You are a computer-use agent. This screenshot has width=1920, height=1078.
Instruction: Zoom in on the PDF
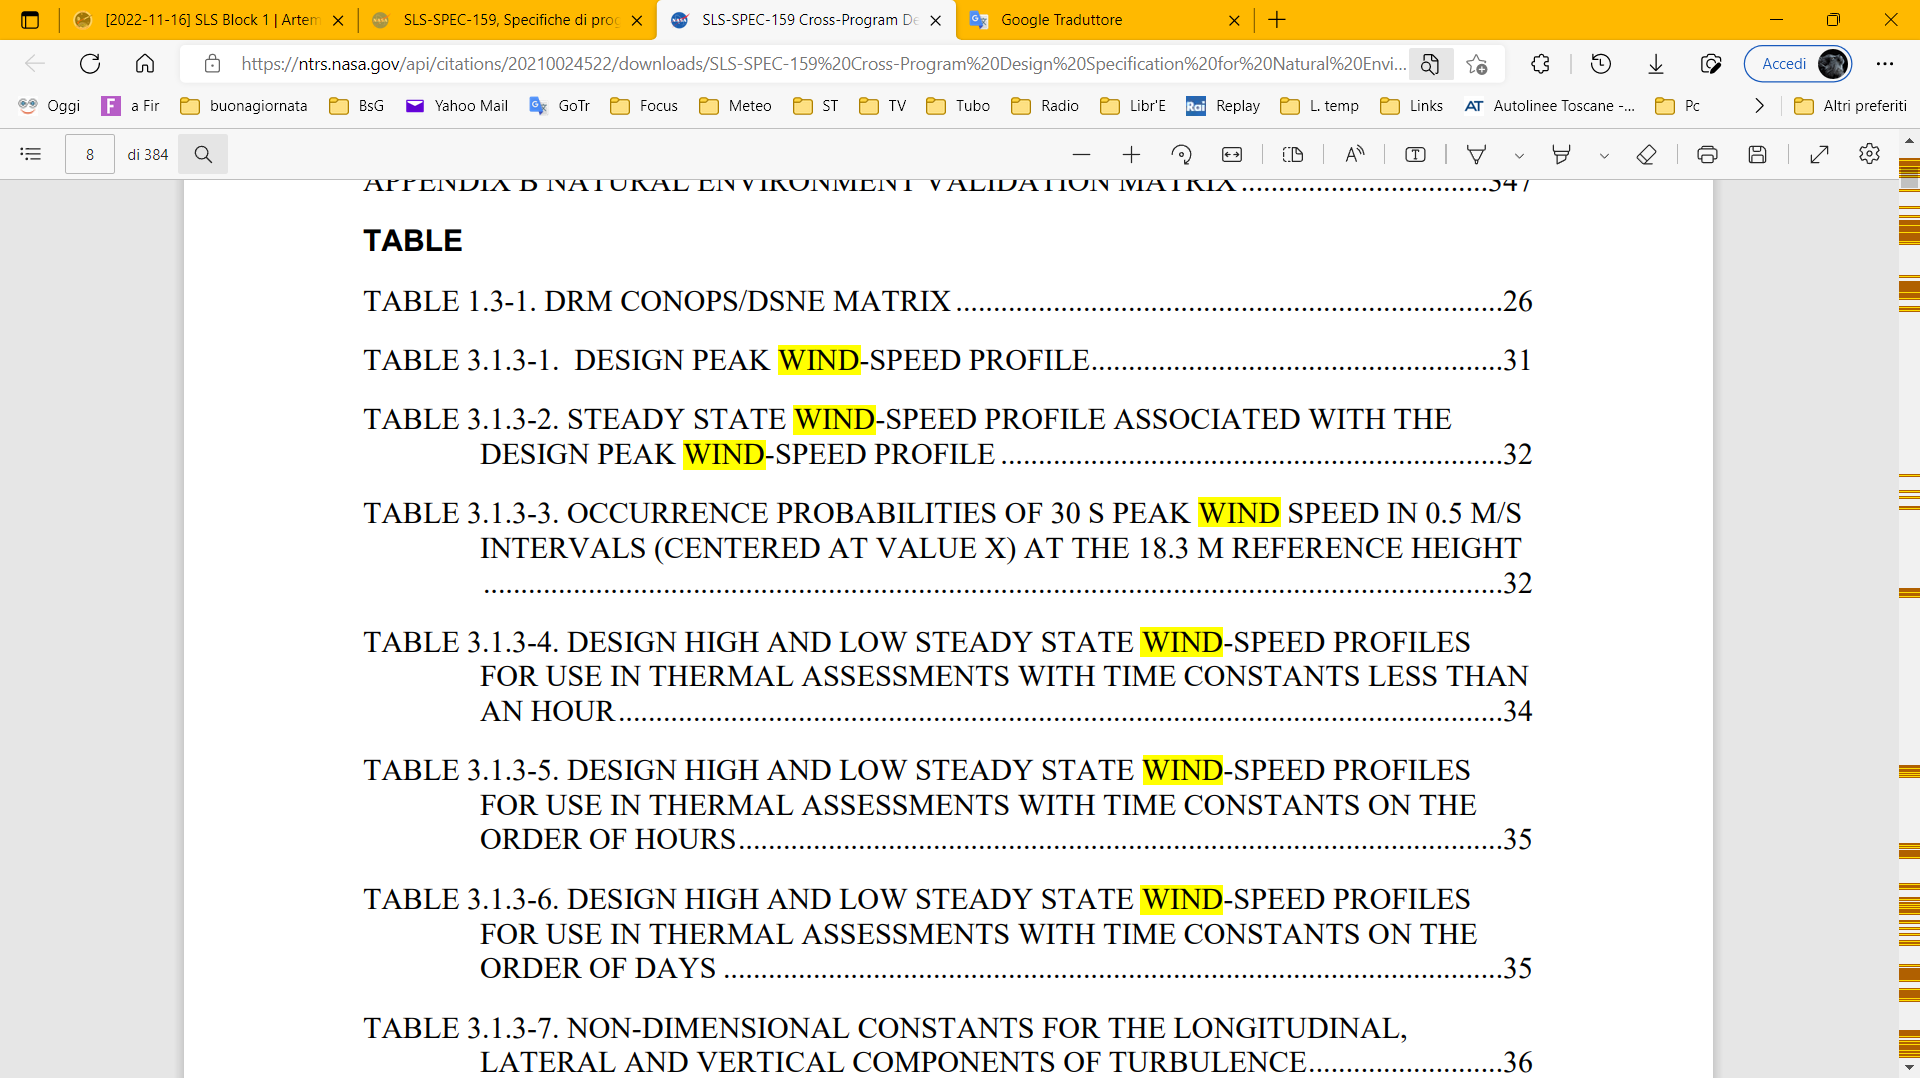(1131, 154)
